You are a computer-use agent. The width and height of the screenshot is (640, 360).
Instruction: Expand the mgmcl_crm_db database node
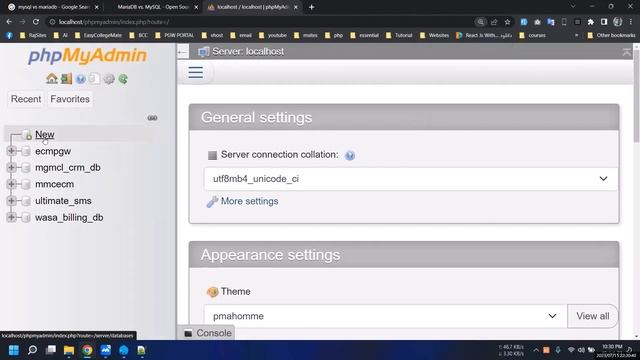click(11, 167)
